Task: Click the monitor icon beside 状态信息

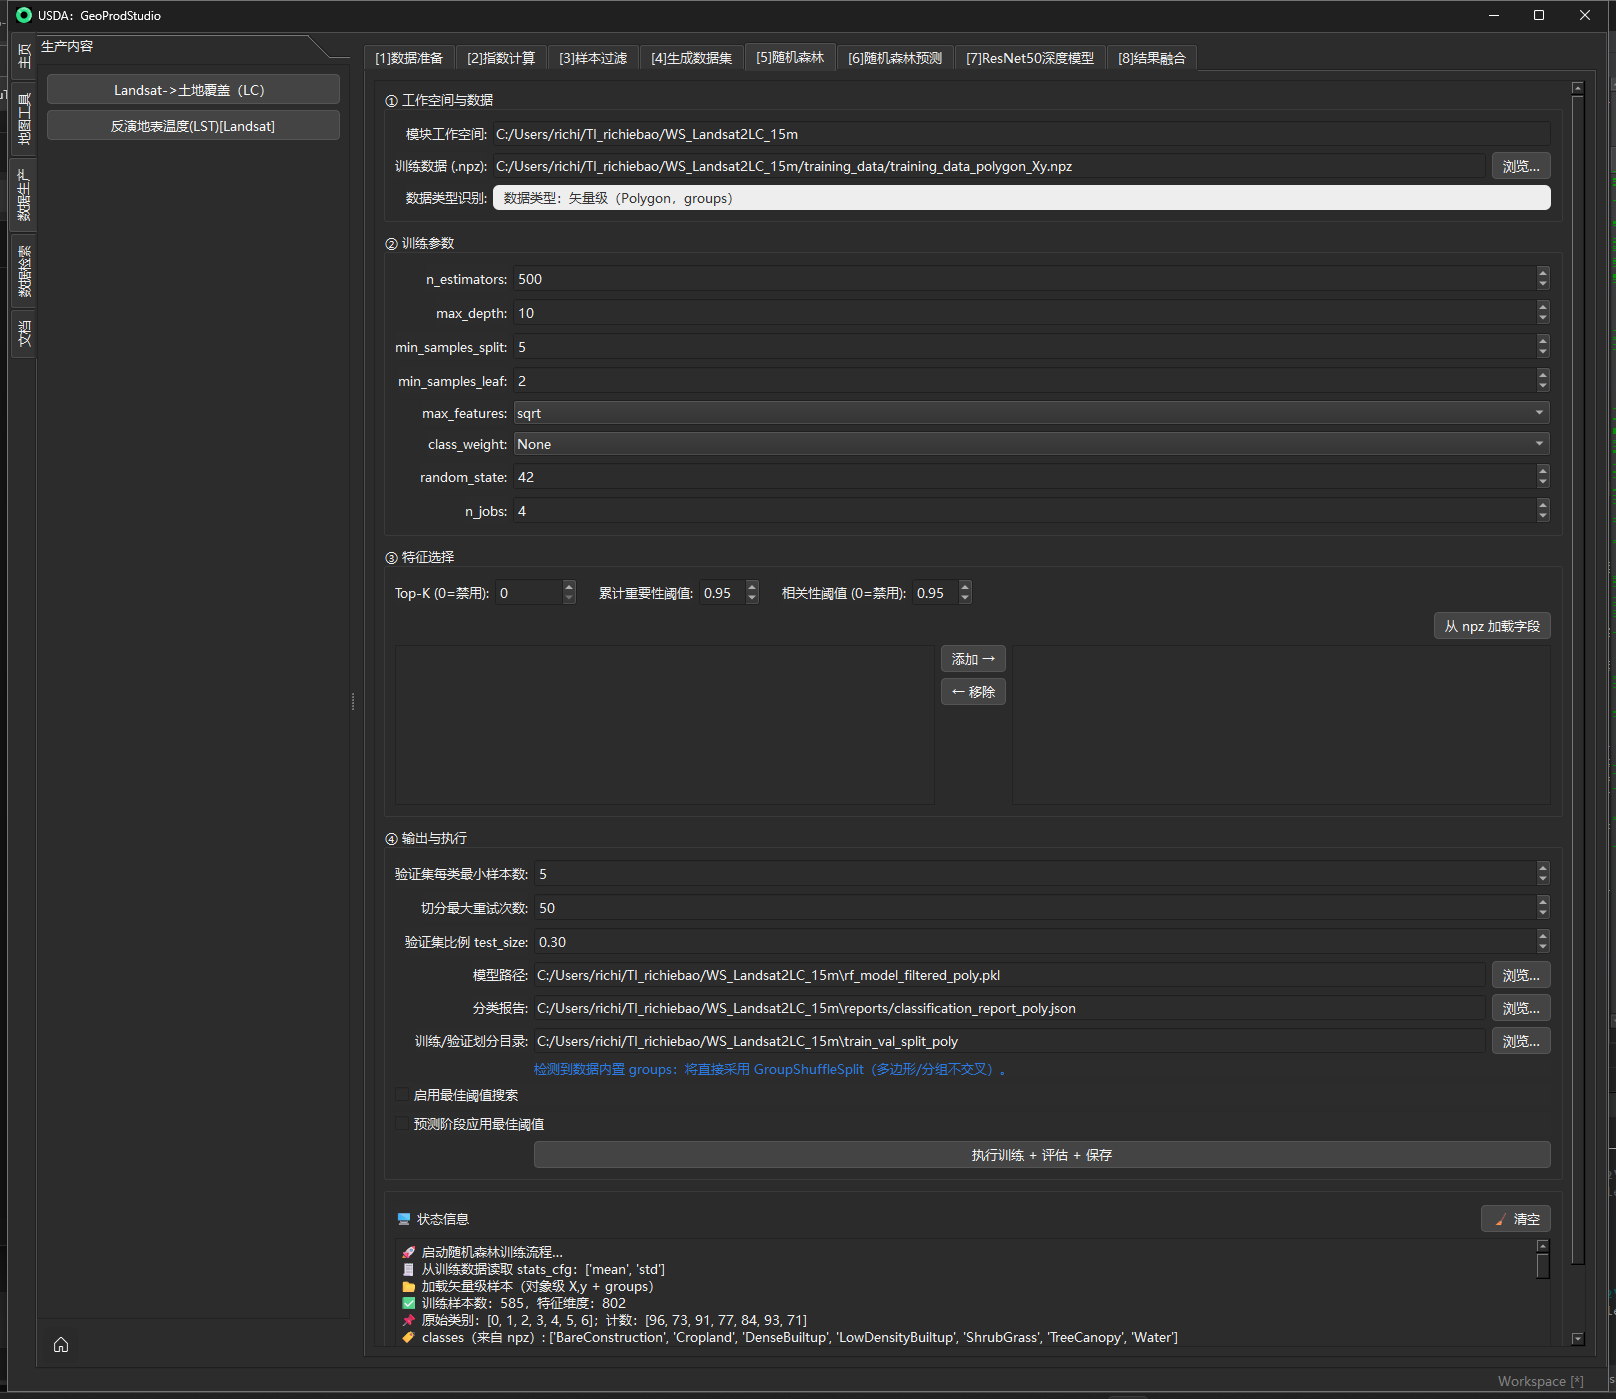Action: [404, 1219]
